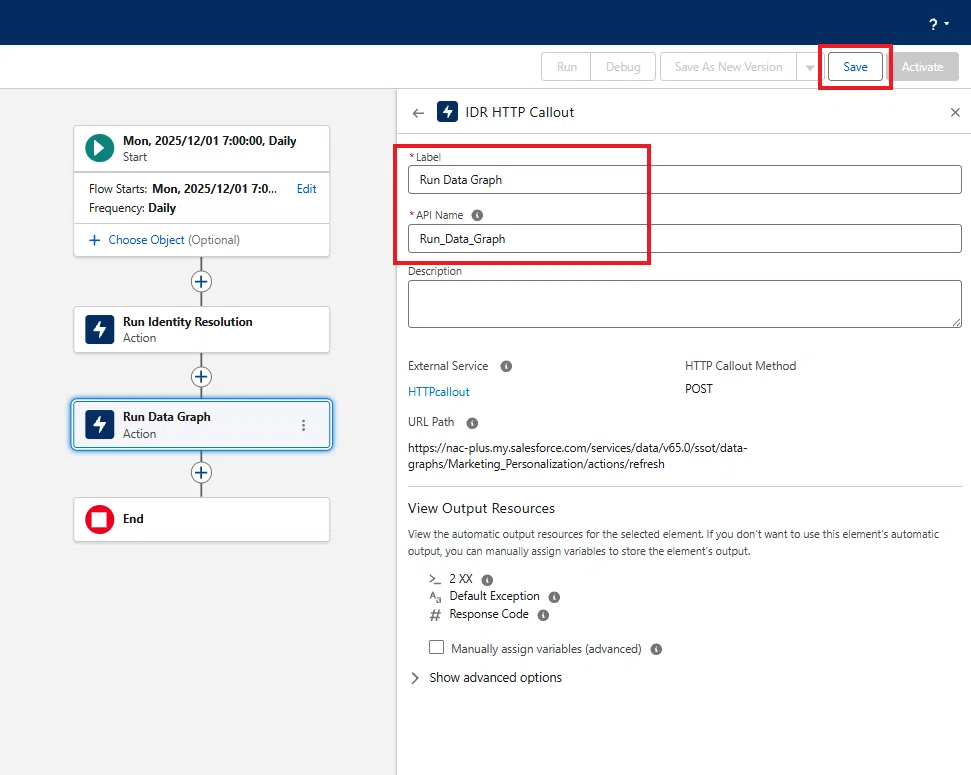
Task: Save the flow
Action: point(855,67)
